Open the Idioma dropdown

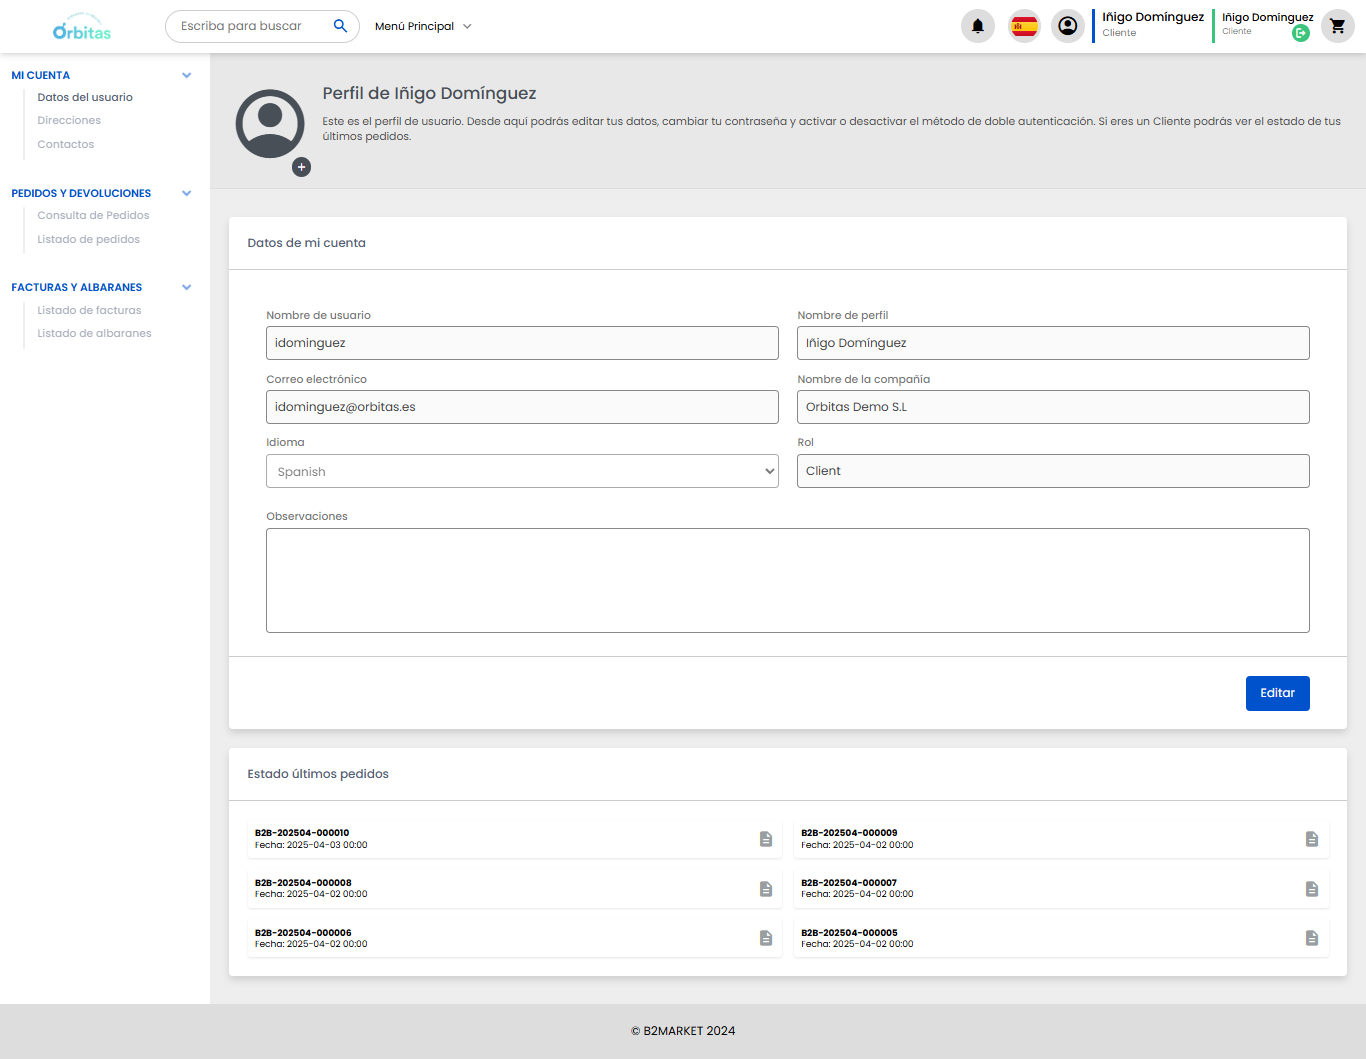(521, 471)
